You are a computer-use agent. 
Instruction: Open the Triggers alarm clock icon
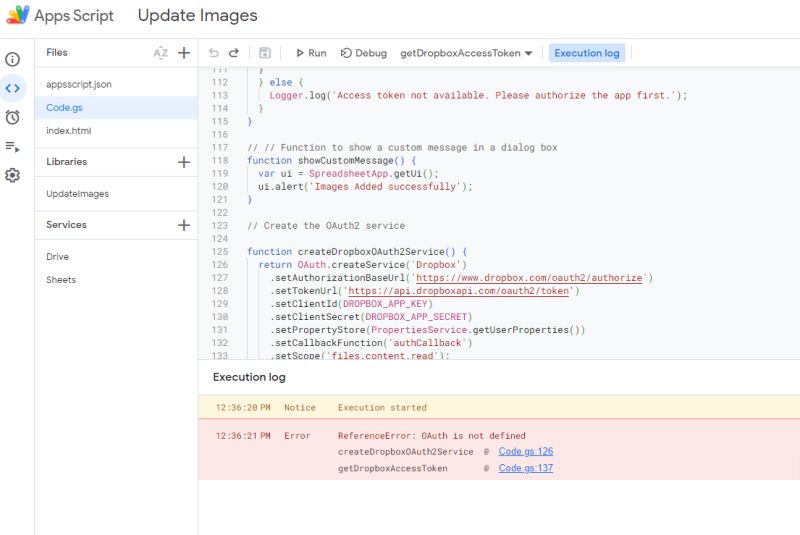tap(12, 117)
